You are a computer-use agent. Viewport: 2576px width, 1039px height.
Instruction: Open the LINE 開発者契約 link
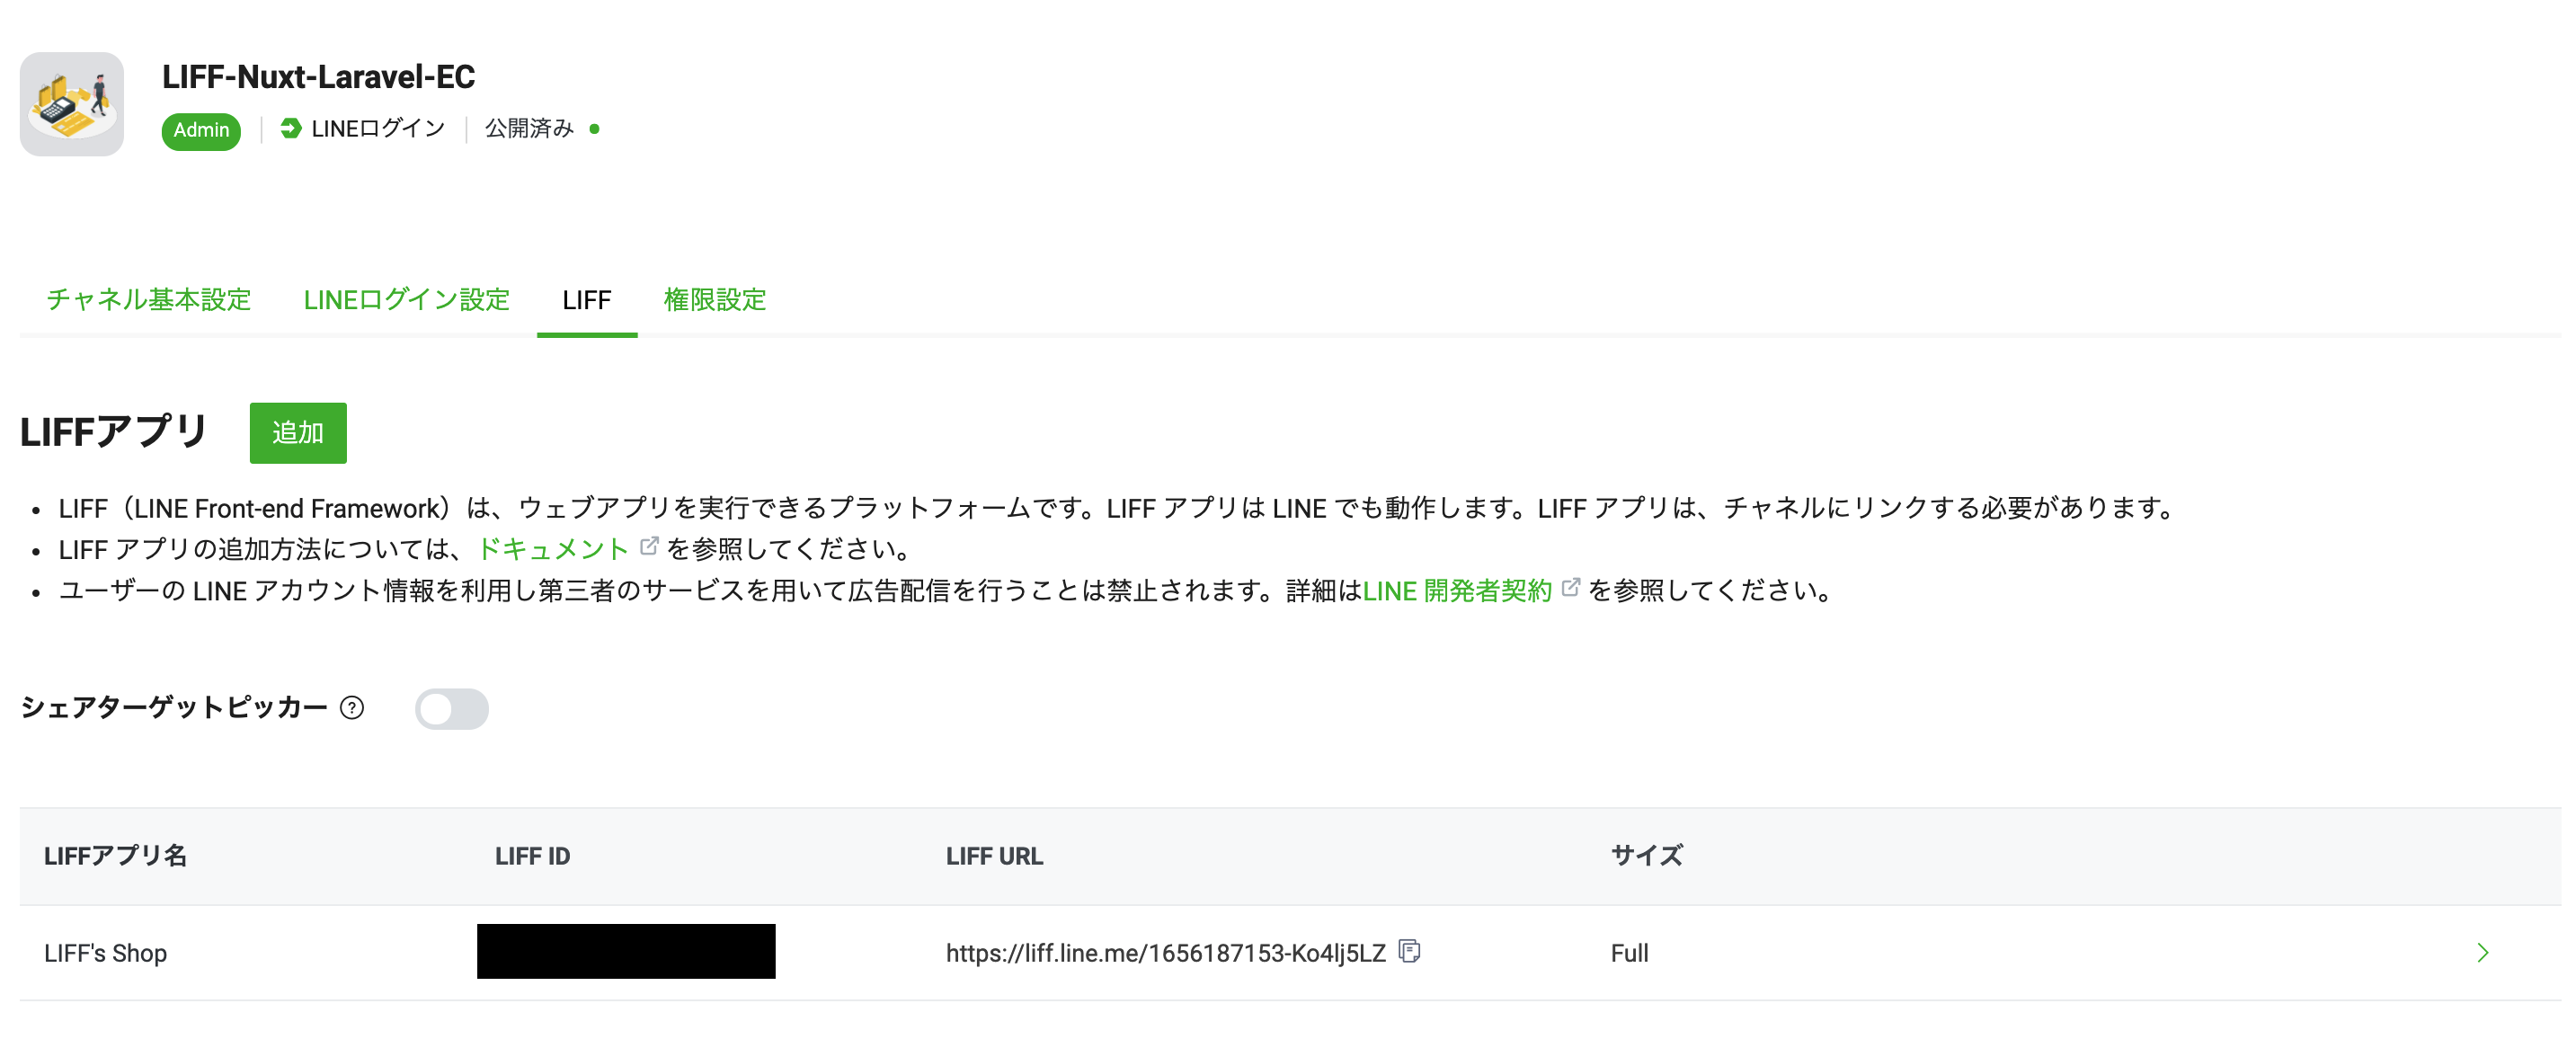click(x=1458, y=590)
